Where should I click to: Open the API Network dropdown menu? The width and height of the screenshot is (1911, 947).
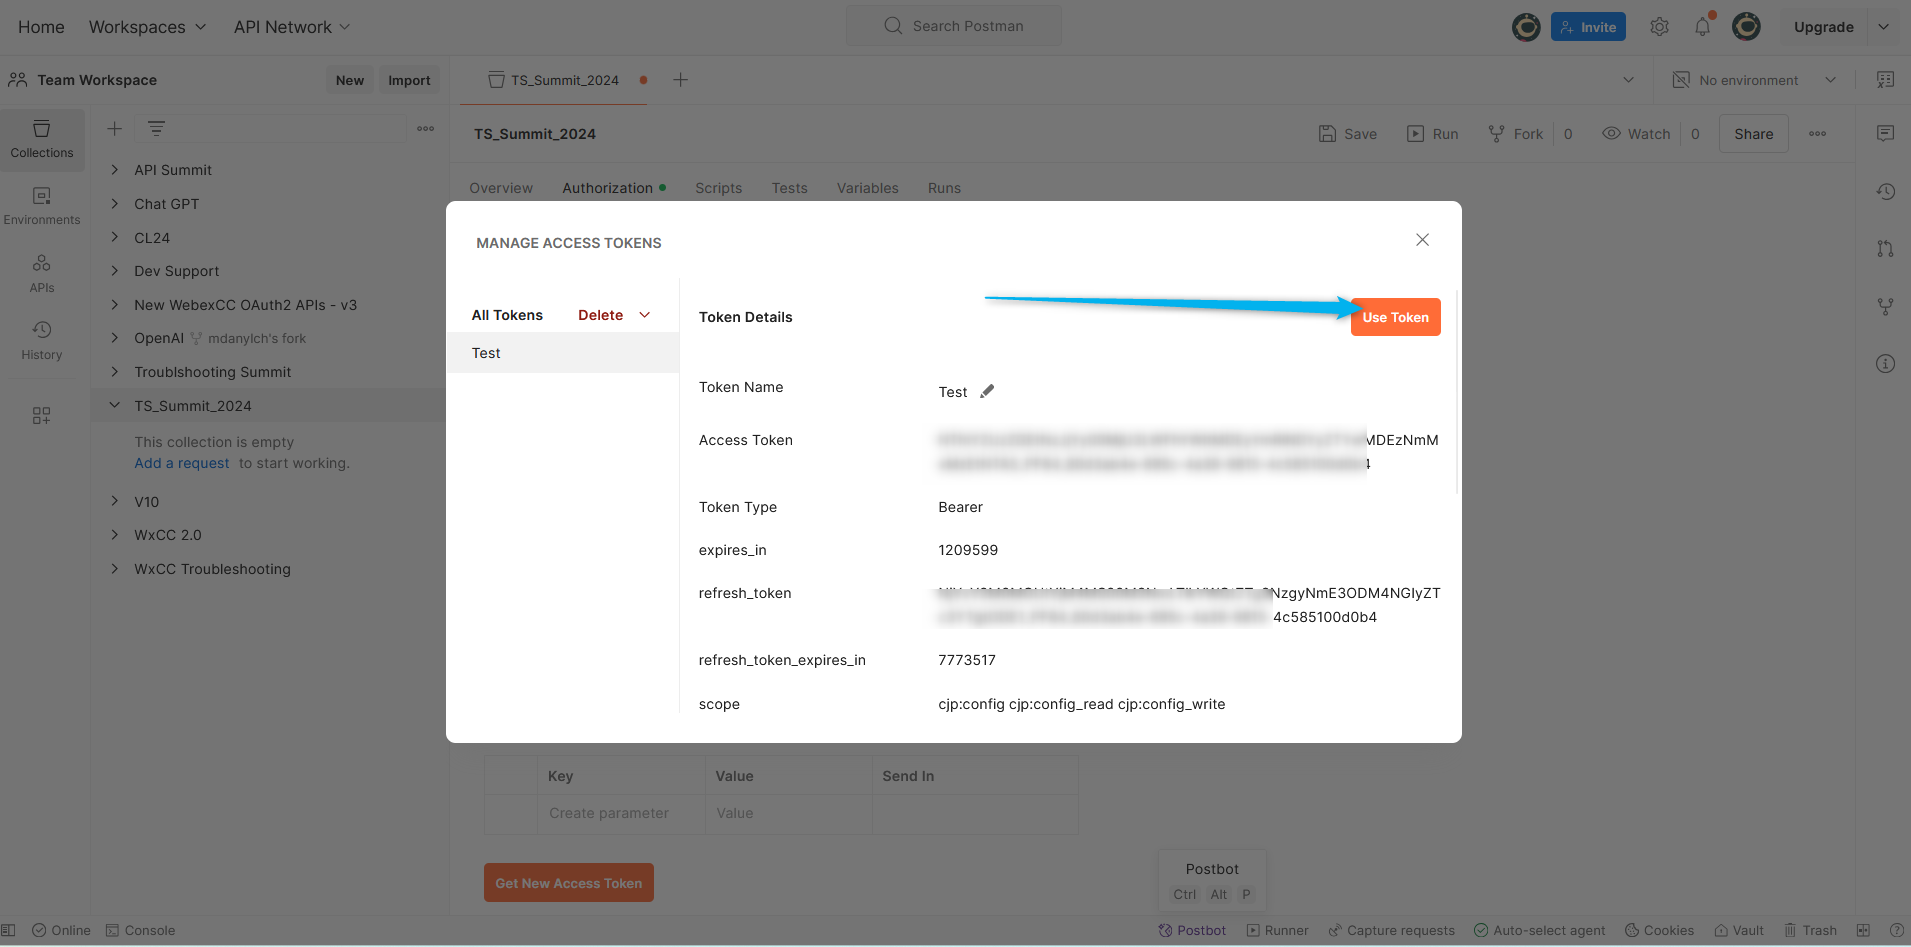pos(292,27)
